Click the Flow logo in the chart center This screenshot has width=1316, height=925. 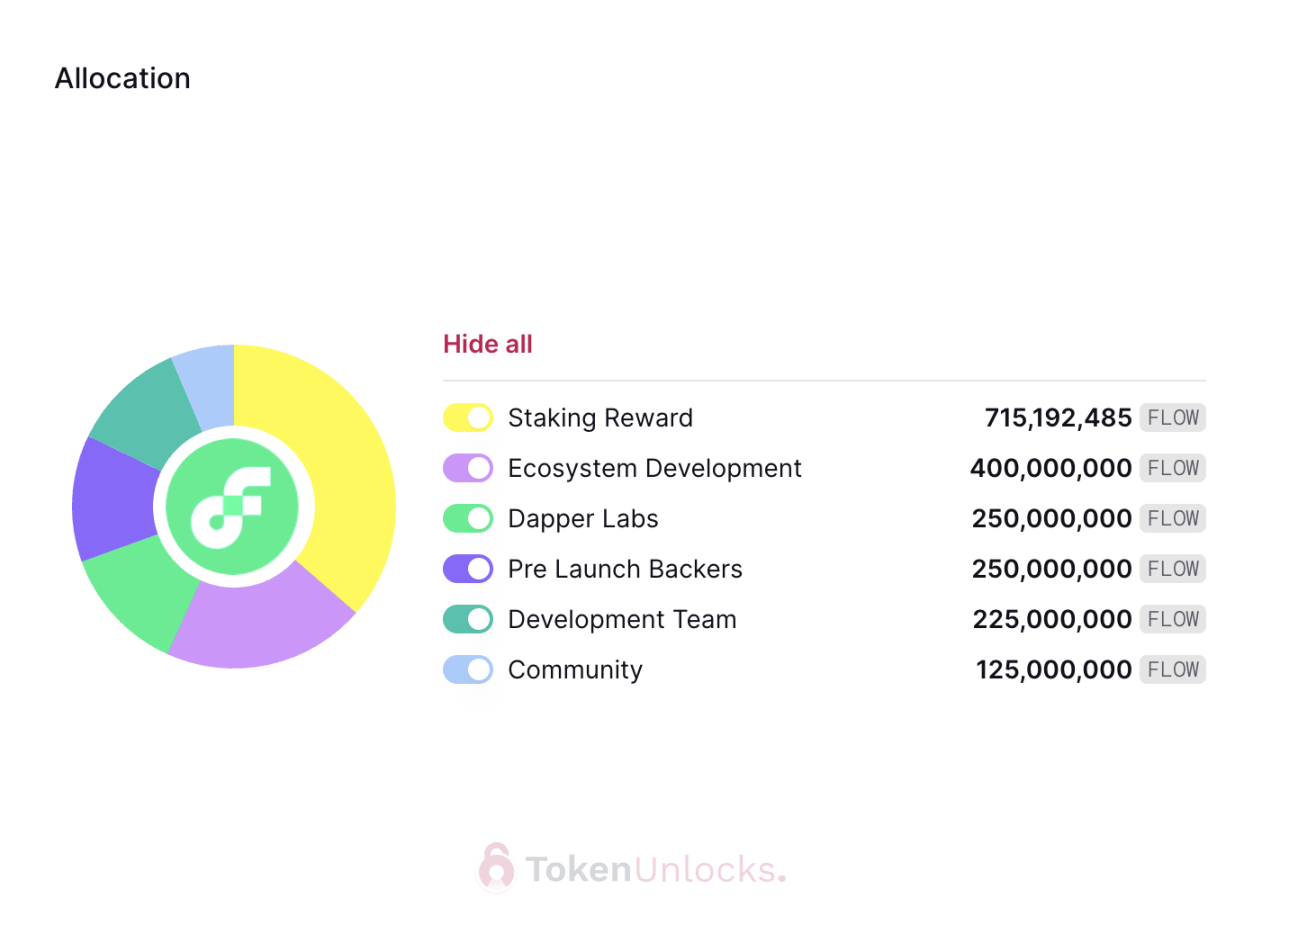233,507
